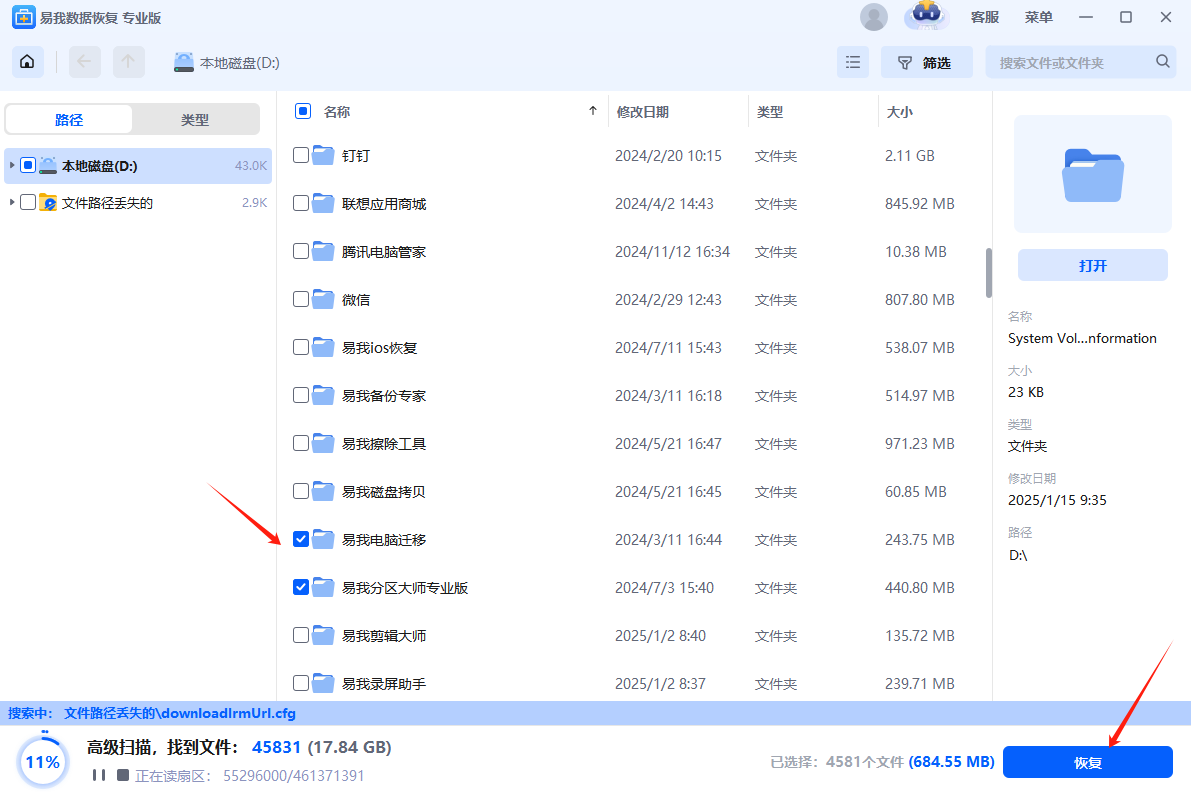Screen dimensions: 1191x793
Task: Check the 易我ios恢复 checkbox
Action: click(301, 347)
